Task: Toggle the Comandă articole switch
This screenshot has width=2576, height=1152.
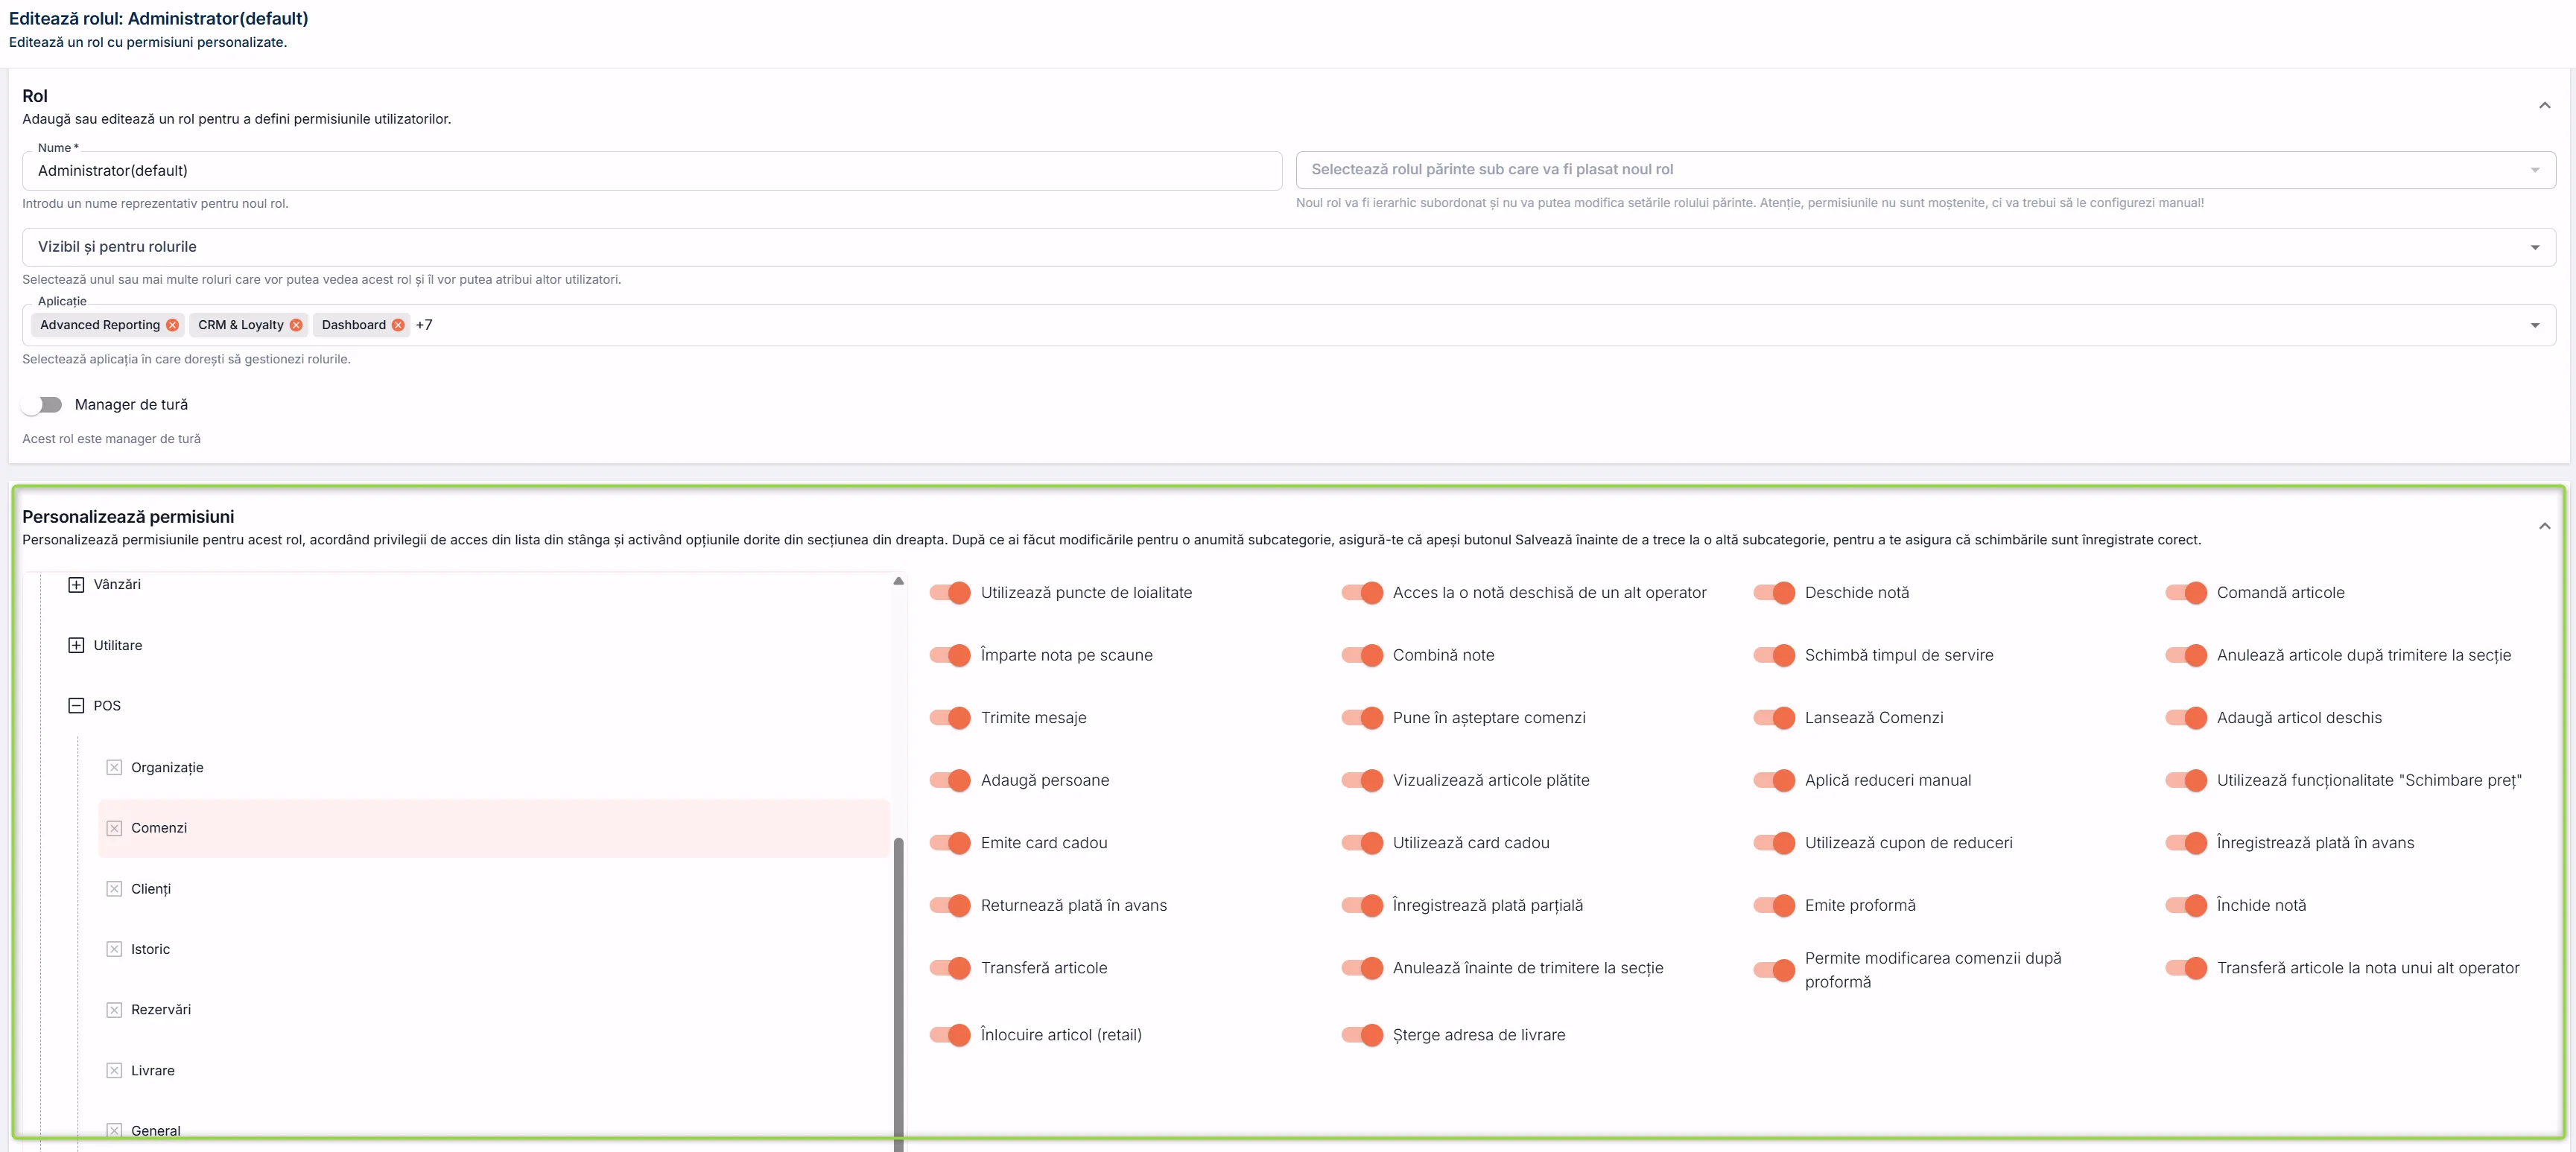Action: click(x=2186, y=593)
